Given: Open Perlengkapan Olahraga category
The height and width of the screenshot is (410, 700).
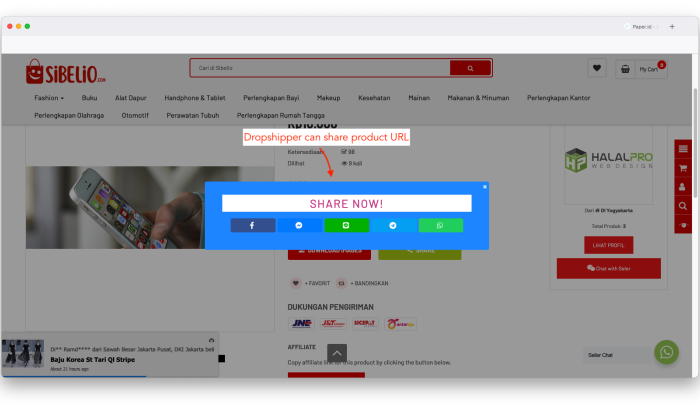Looking at the screenshot, I should [69, 115].
